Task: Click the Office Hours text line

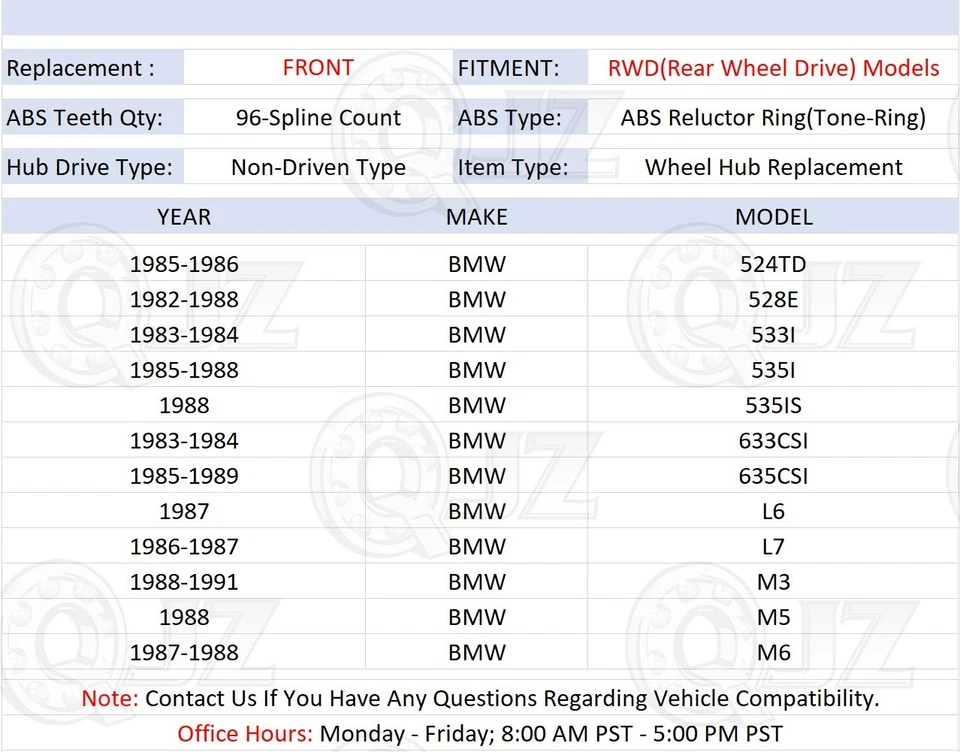Action: (480, 732)
